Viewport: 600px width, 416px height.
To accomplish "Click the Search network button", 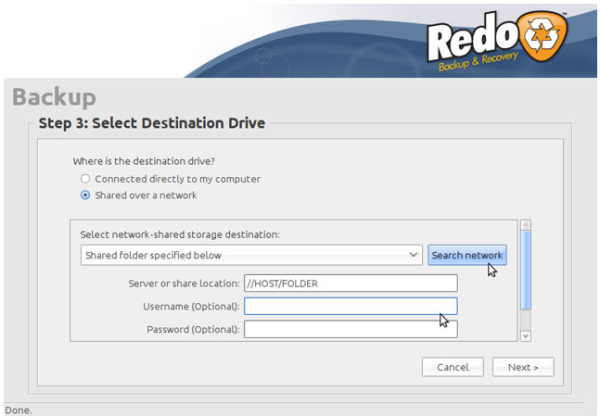I will (467, 255).
